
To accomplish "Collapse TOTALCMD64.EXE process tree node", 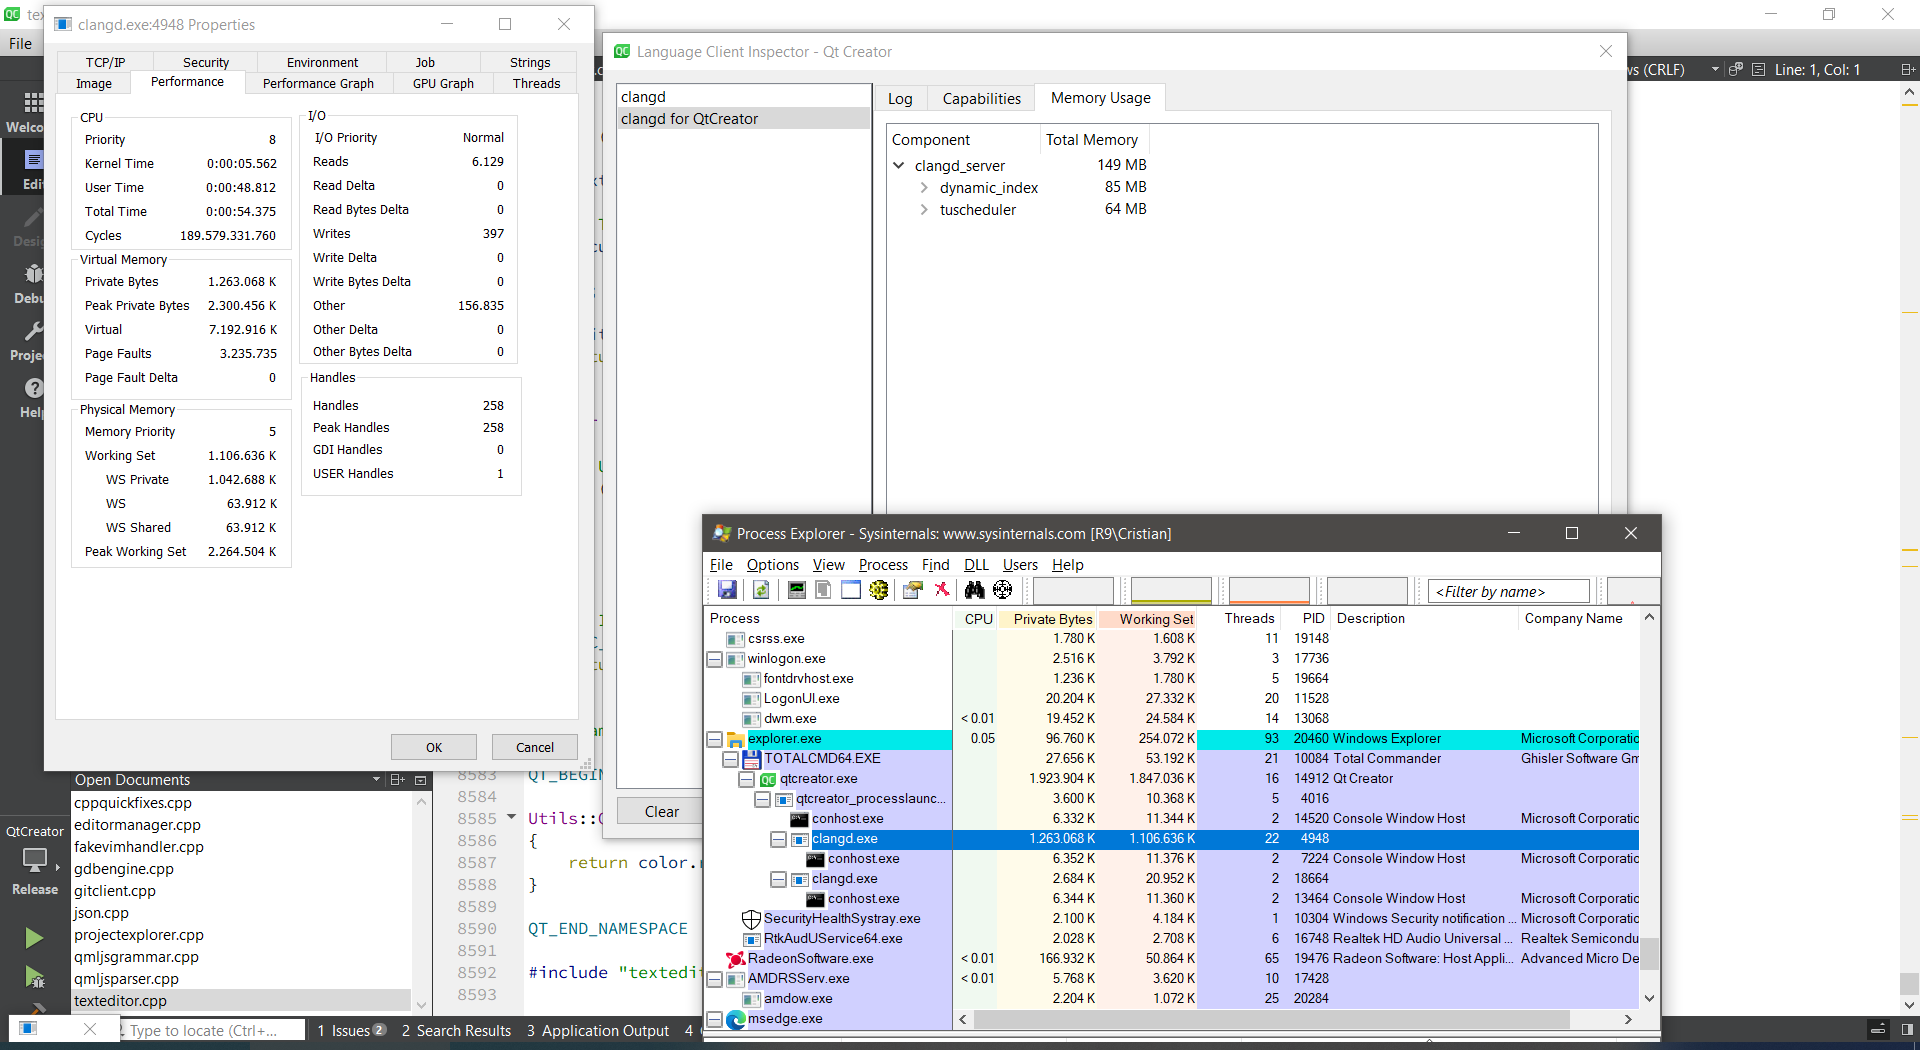I will (731, 759).
